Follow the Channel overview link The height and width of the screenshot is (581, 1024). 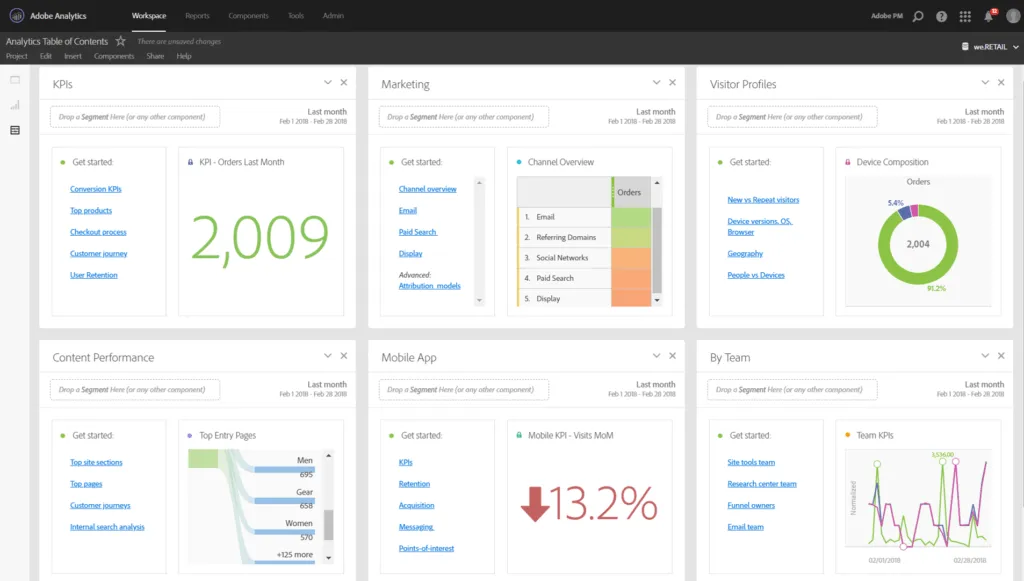[x=428, y=189]
